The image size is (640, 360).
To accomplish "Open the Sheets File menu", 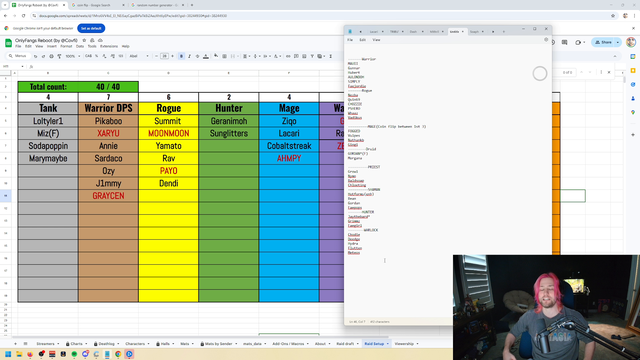I will [18, 47].
